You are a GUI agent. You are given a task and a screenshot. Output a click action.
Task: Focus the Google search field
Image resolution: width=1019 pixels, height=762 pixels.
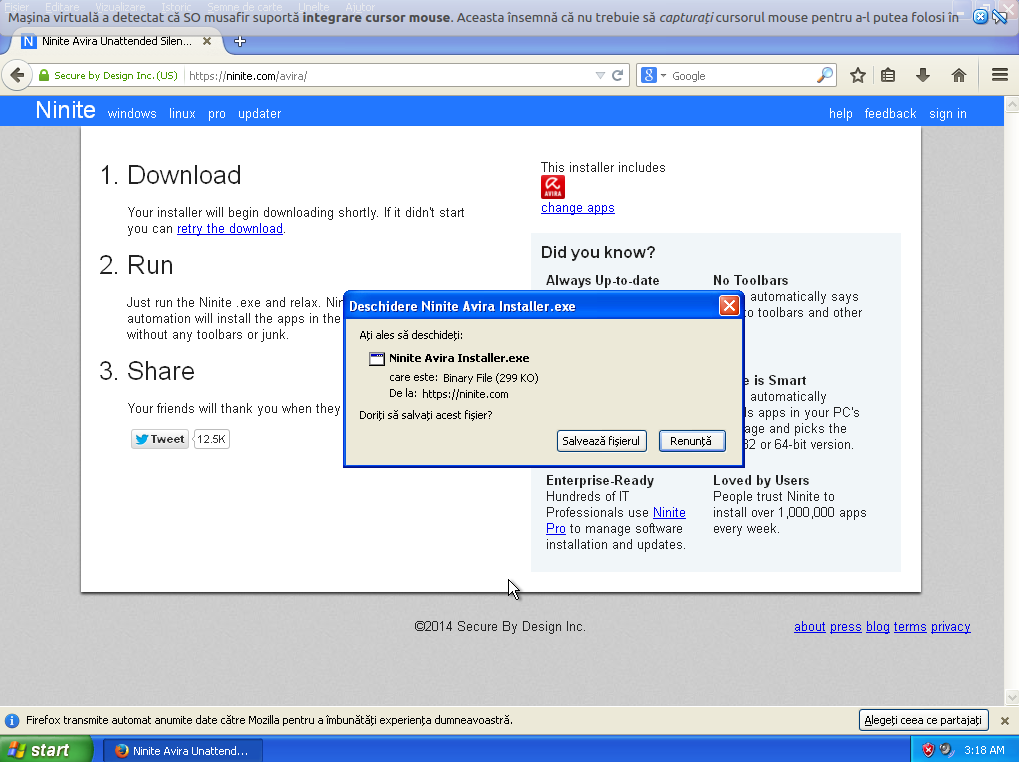(741, 75)
